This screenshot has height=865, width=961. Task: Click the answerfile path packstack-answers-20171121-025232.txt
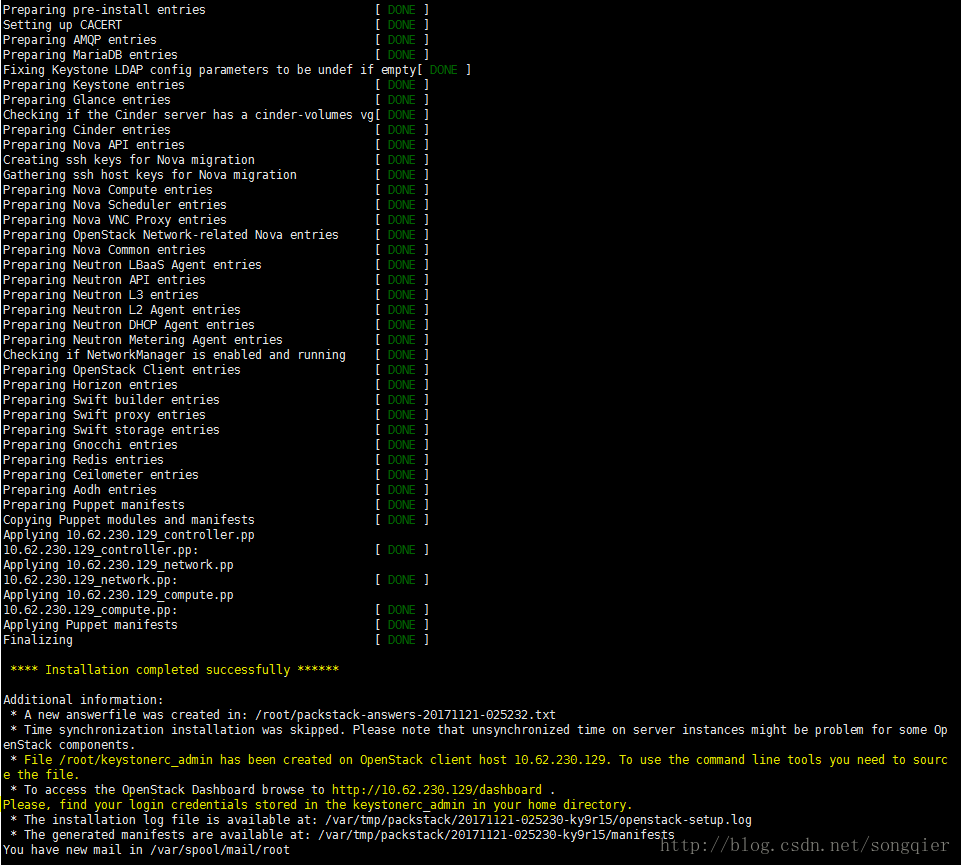click(x=405, y=715)
